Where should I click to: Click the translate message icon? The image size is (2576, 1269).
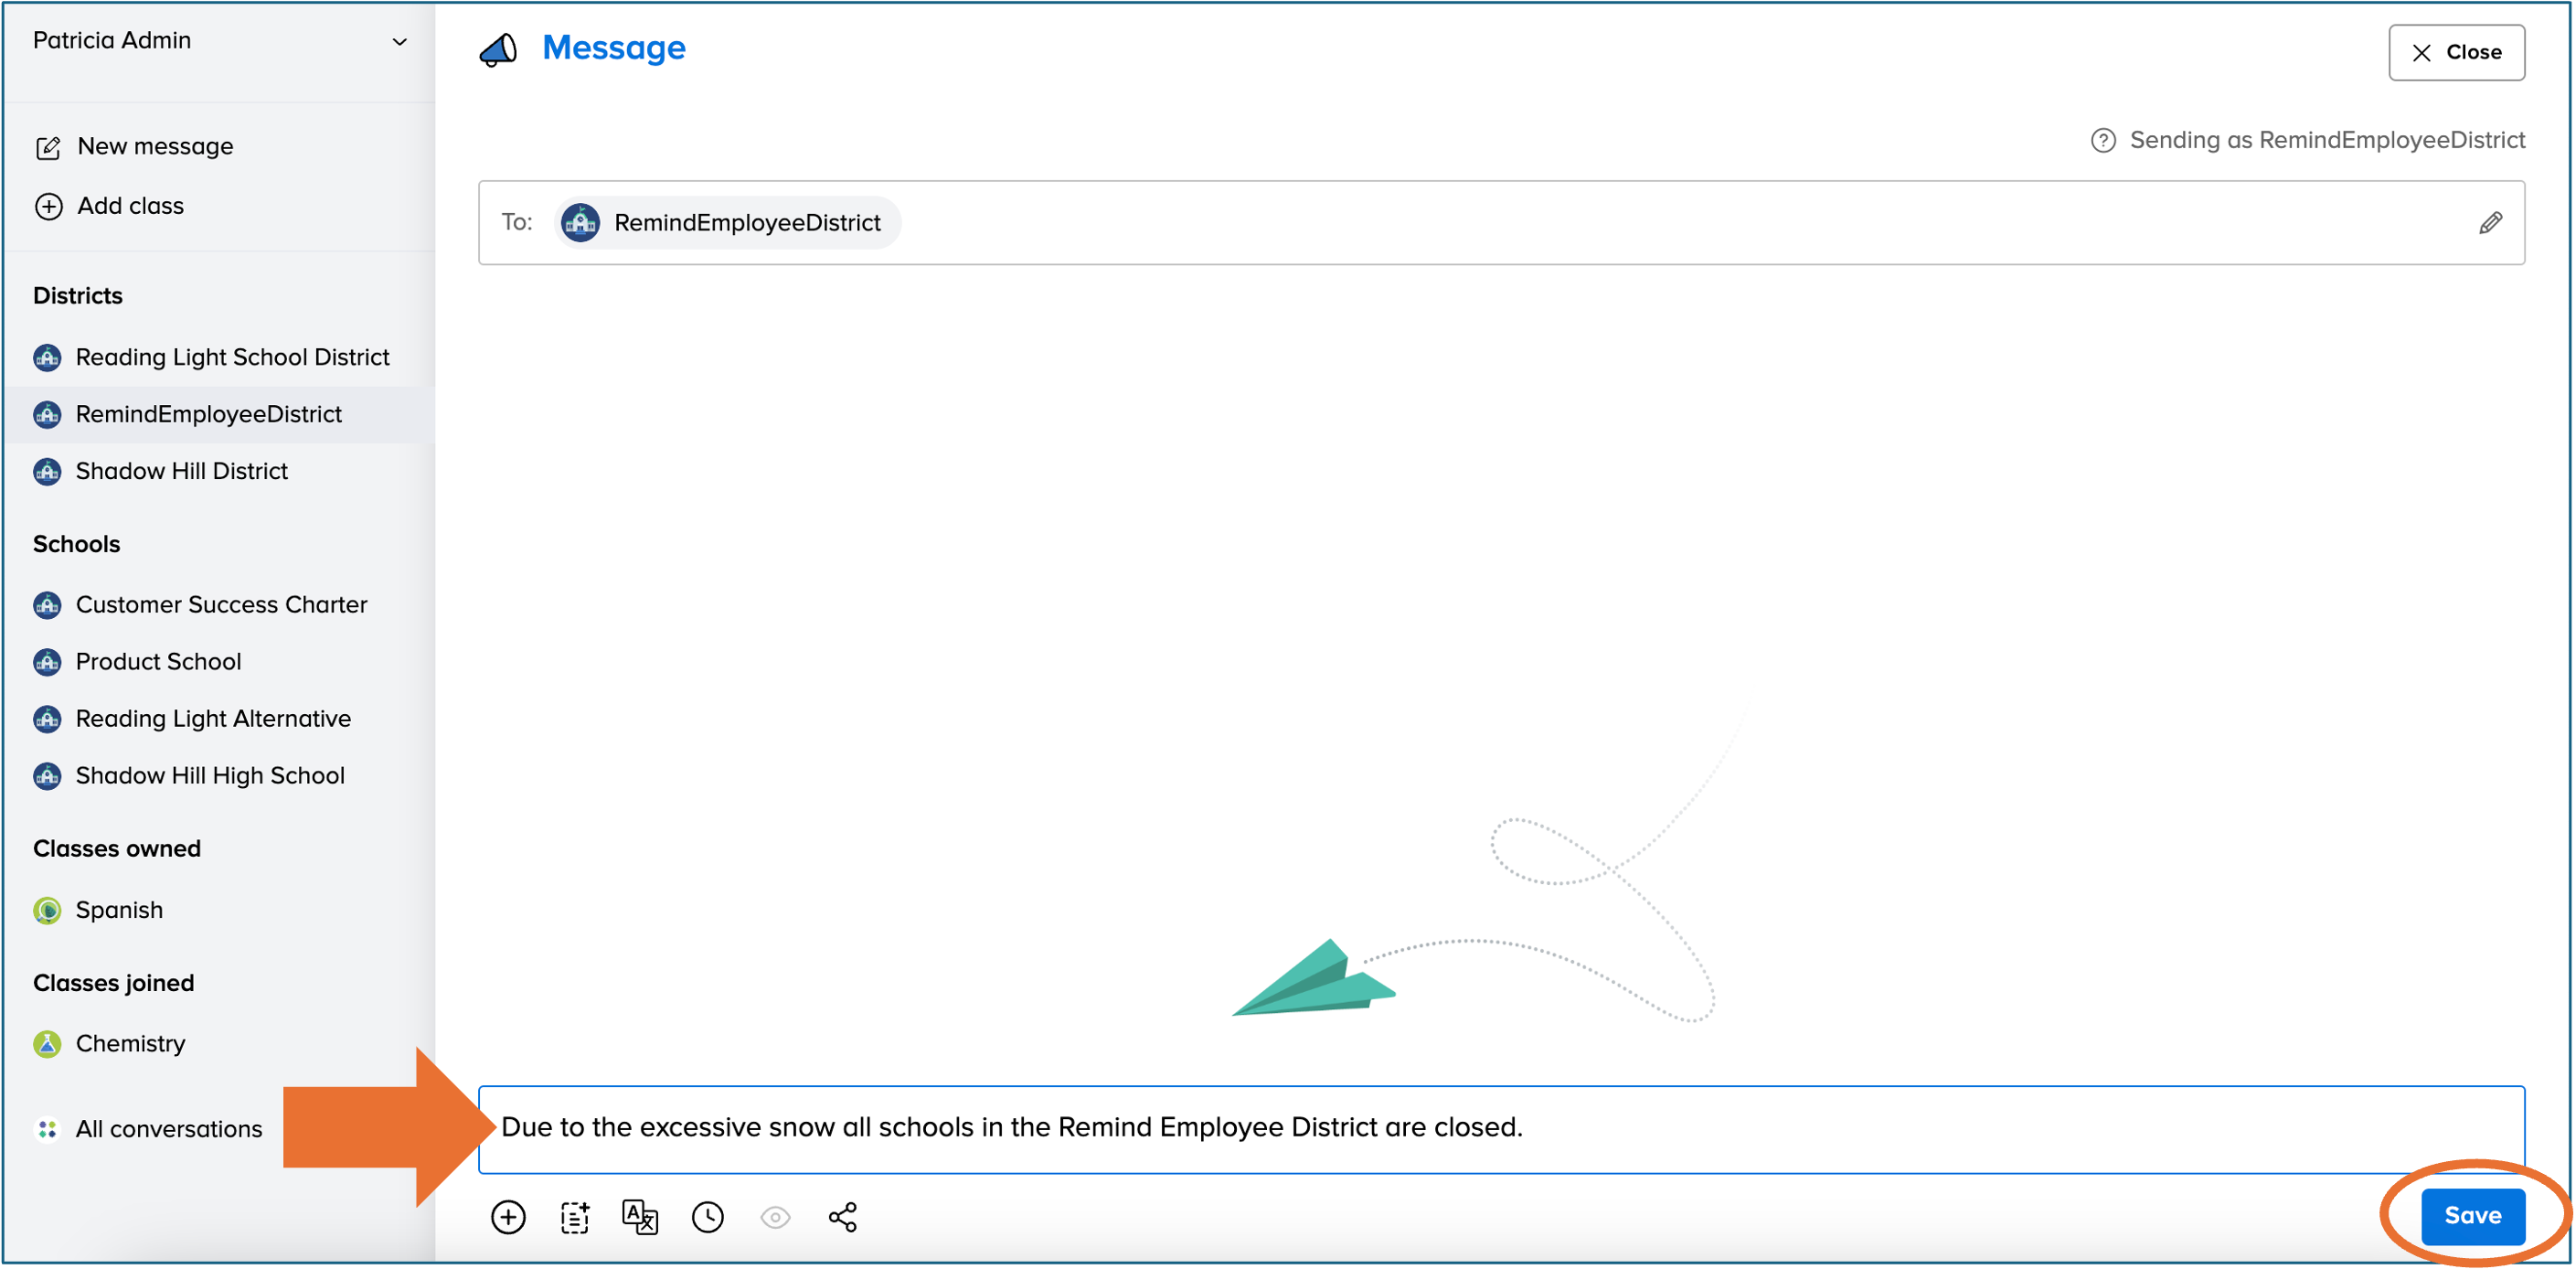[640, 1216]
